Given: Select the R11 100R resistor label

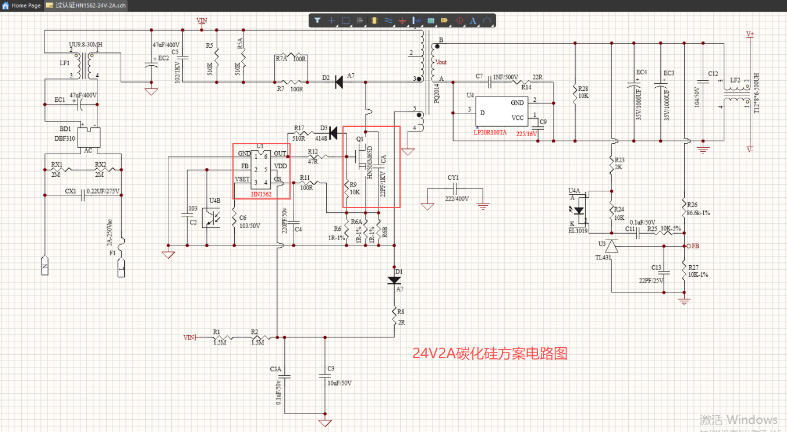Looking at the screenshot, I should pyautogui.click(x=306, y=183).
